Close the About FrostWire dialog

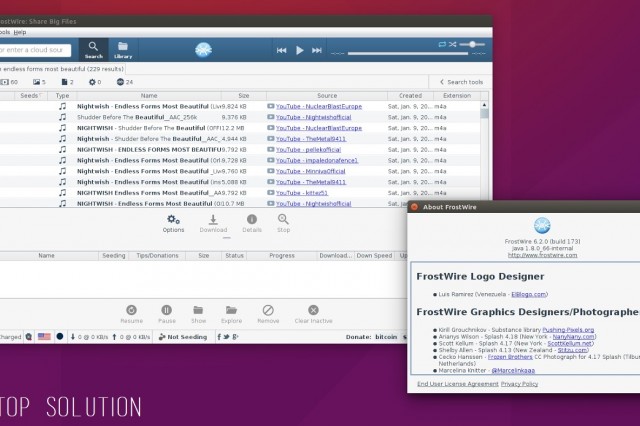[x=414, y=207]
